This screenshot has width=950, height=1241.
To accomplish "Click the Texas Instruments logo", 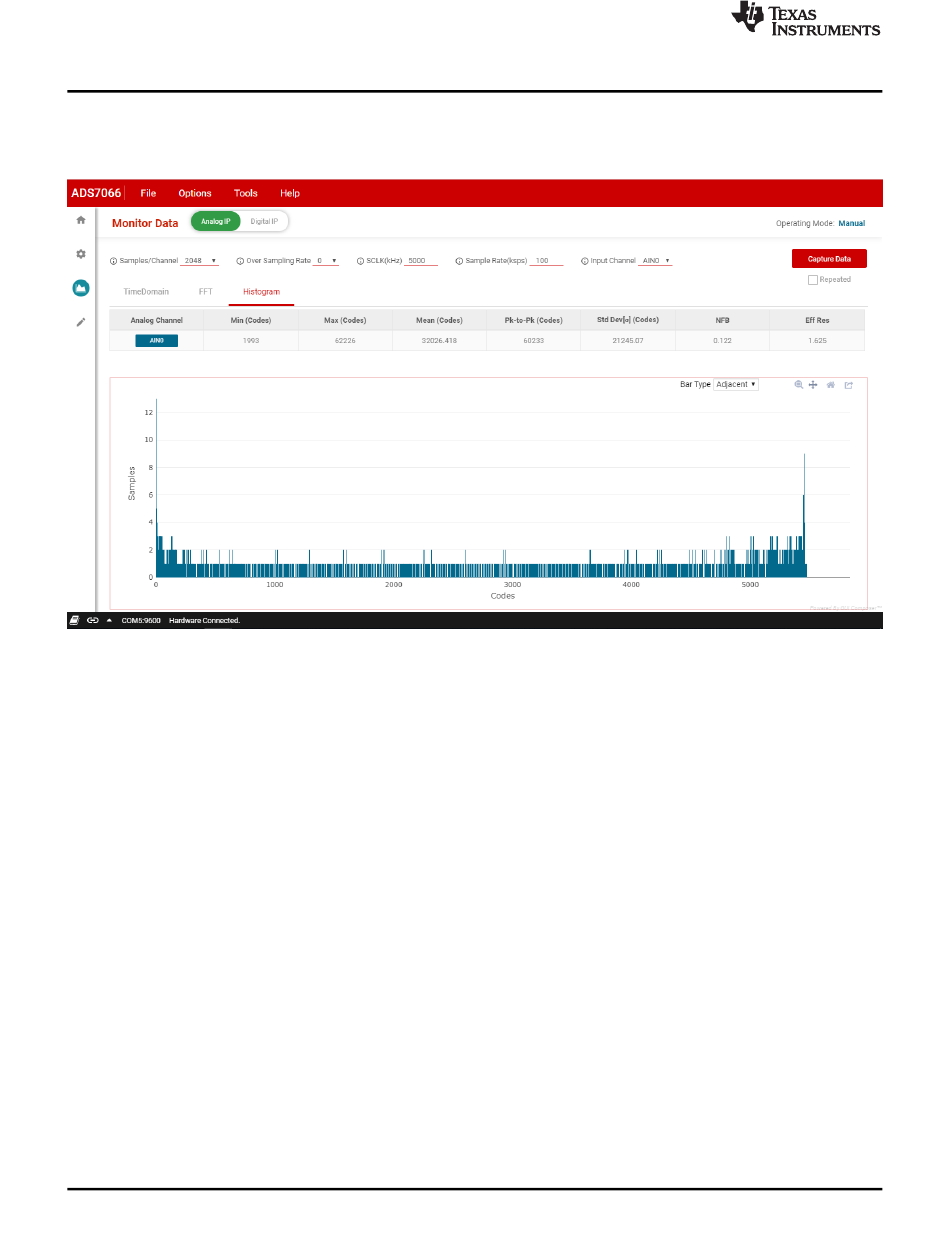I will point(806,20).
